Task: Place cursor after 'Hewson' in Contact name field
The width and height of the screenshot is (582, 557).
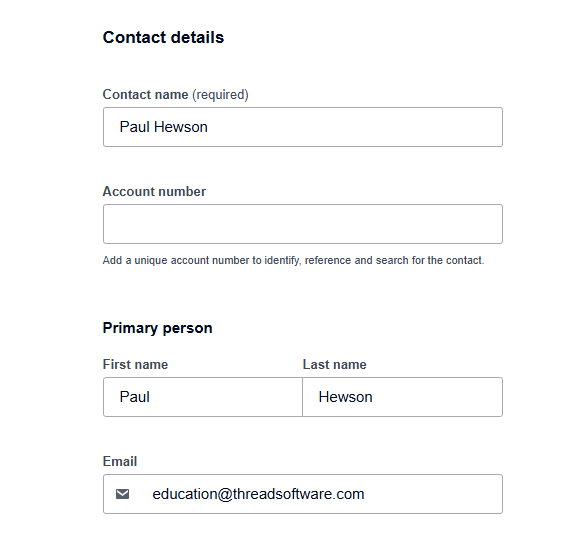Action: pos(209,127)
